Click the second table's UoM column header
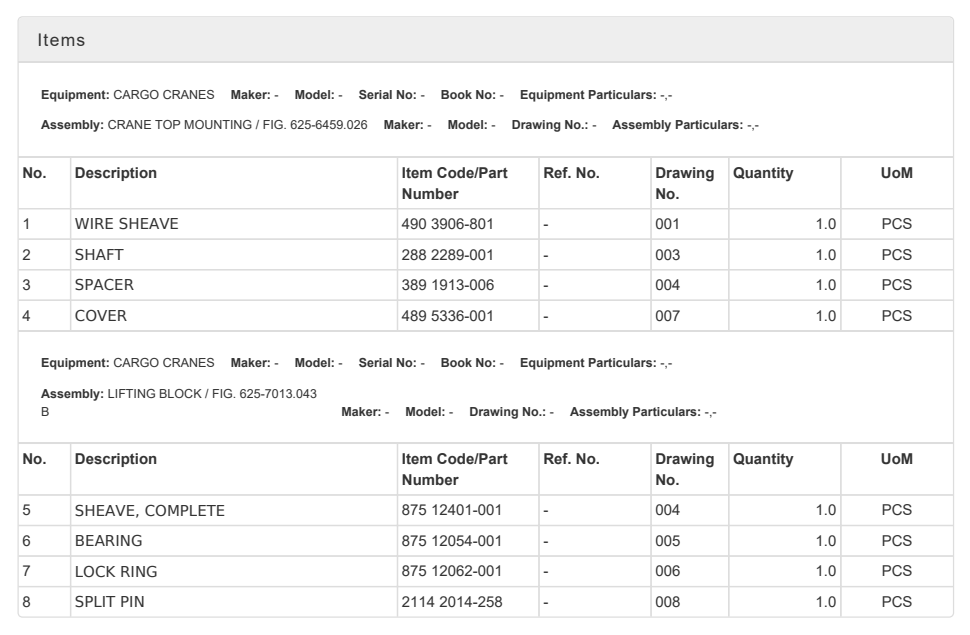The image size is (970, 635). point(896,459)
